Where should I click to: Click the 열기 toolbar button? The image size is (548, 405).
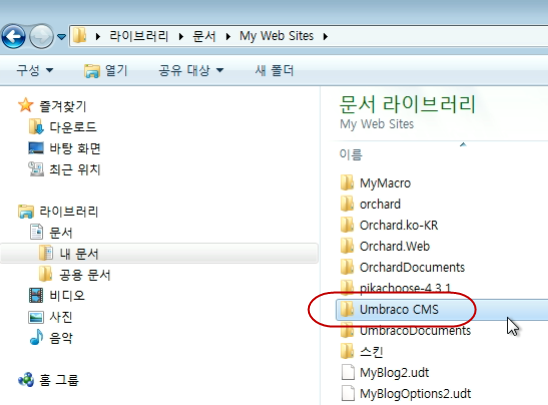(x=106, y=71)
